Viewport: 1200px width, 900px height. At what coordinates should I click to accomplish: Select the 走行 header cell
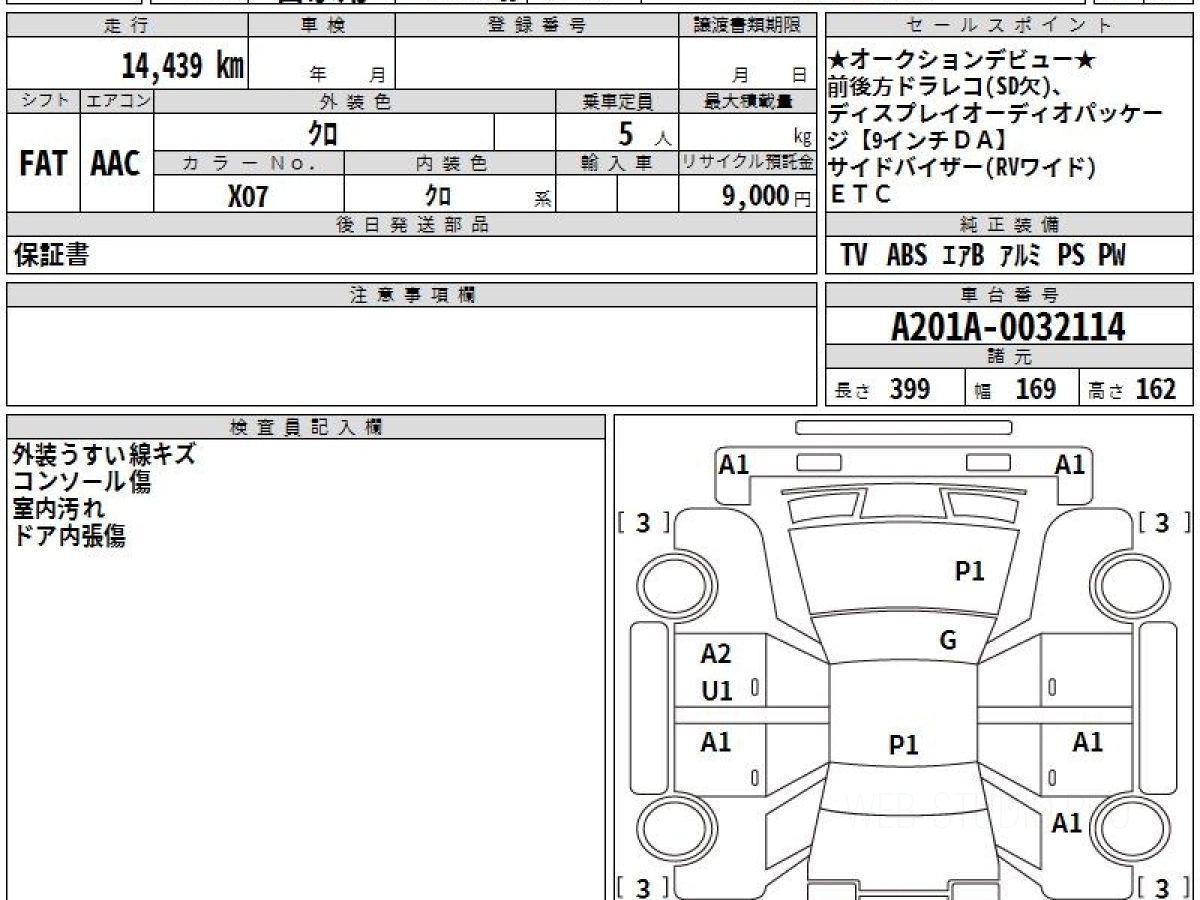pos(127,26)
